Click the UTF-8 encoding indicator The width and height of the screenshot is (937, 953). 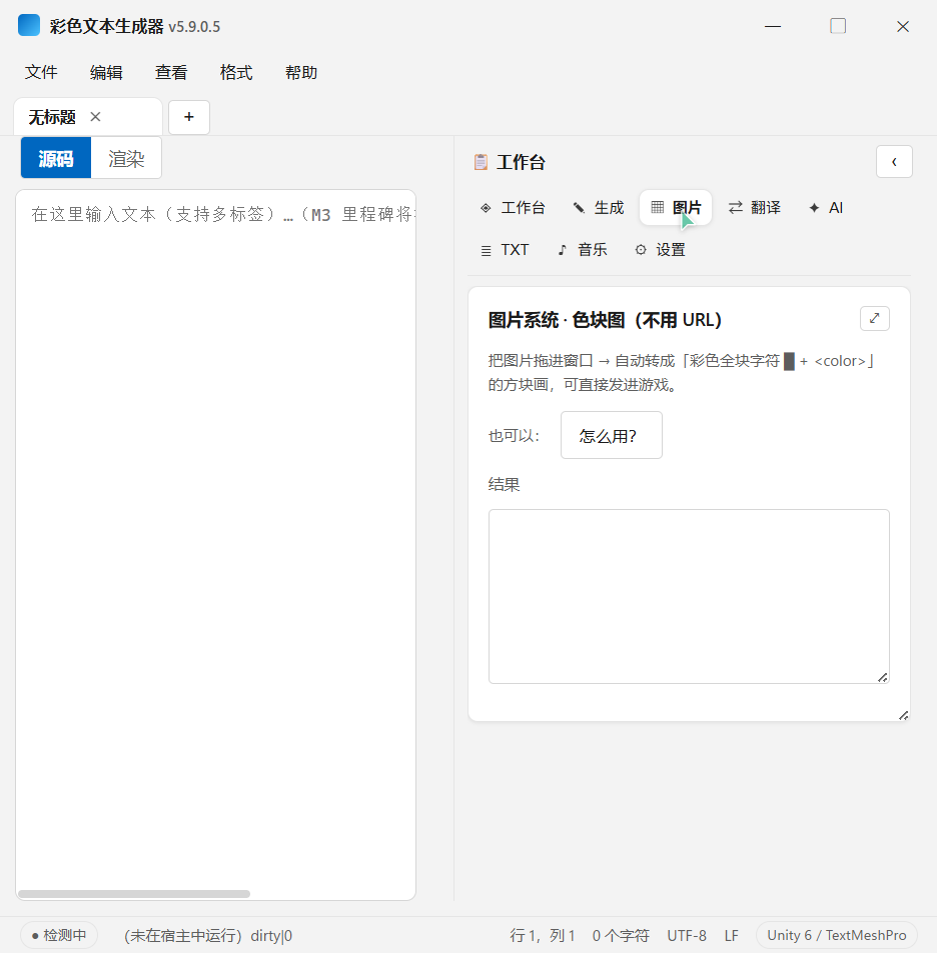687,935
